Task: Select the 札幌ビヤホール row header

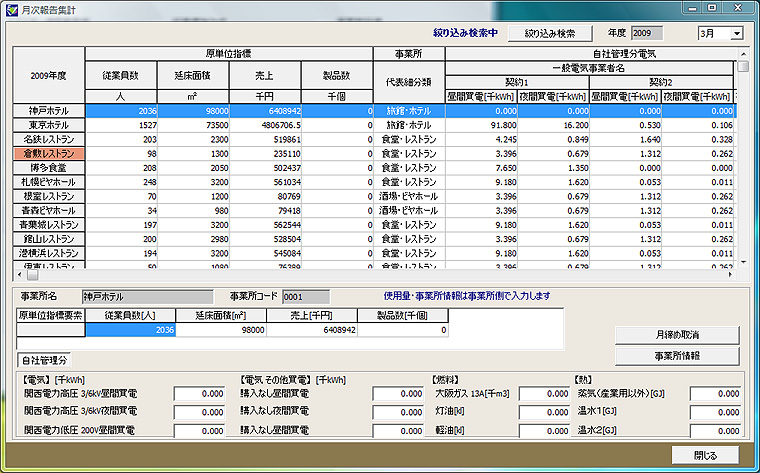Action: click(48, 182)
